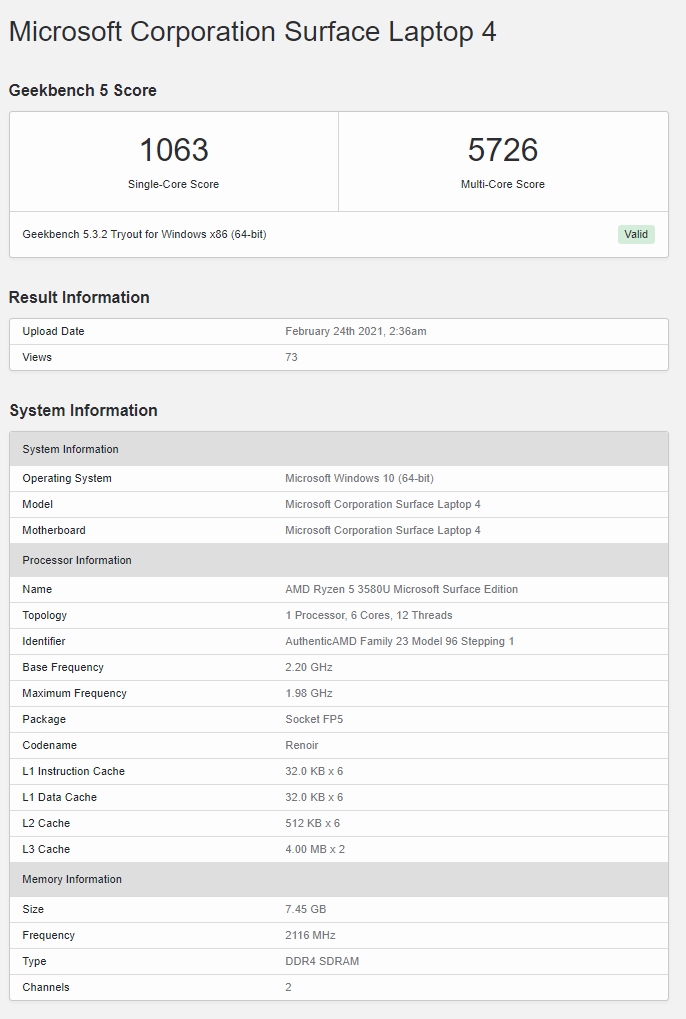Click the processor Name label

37,589
